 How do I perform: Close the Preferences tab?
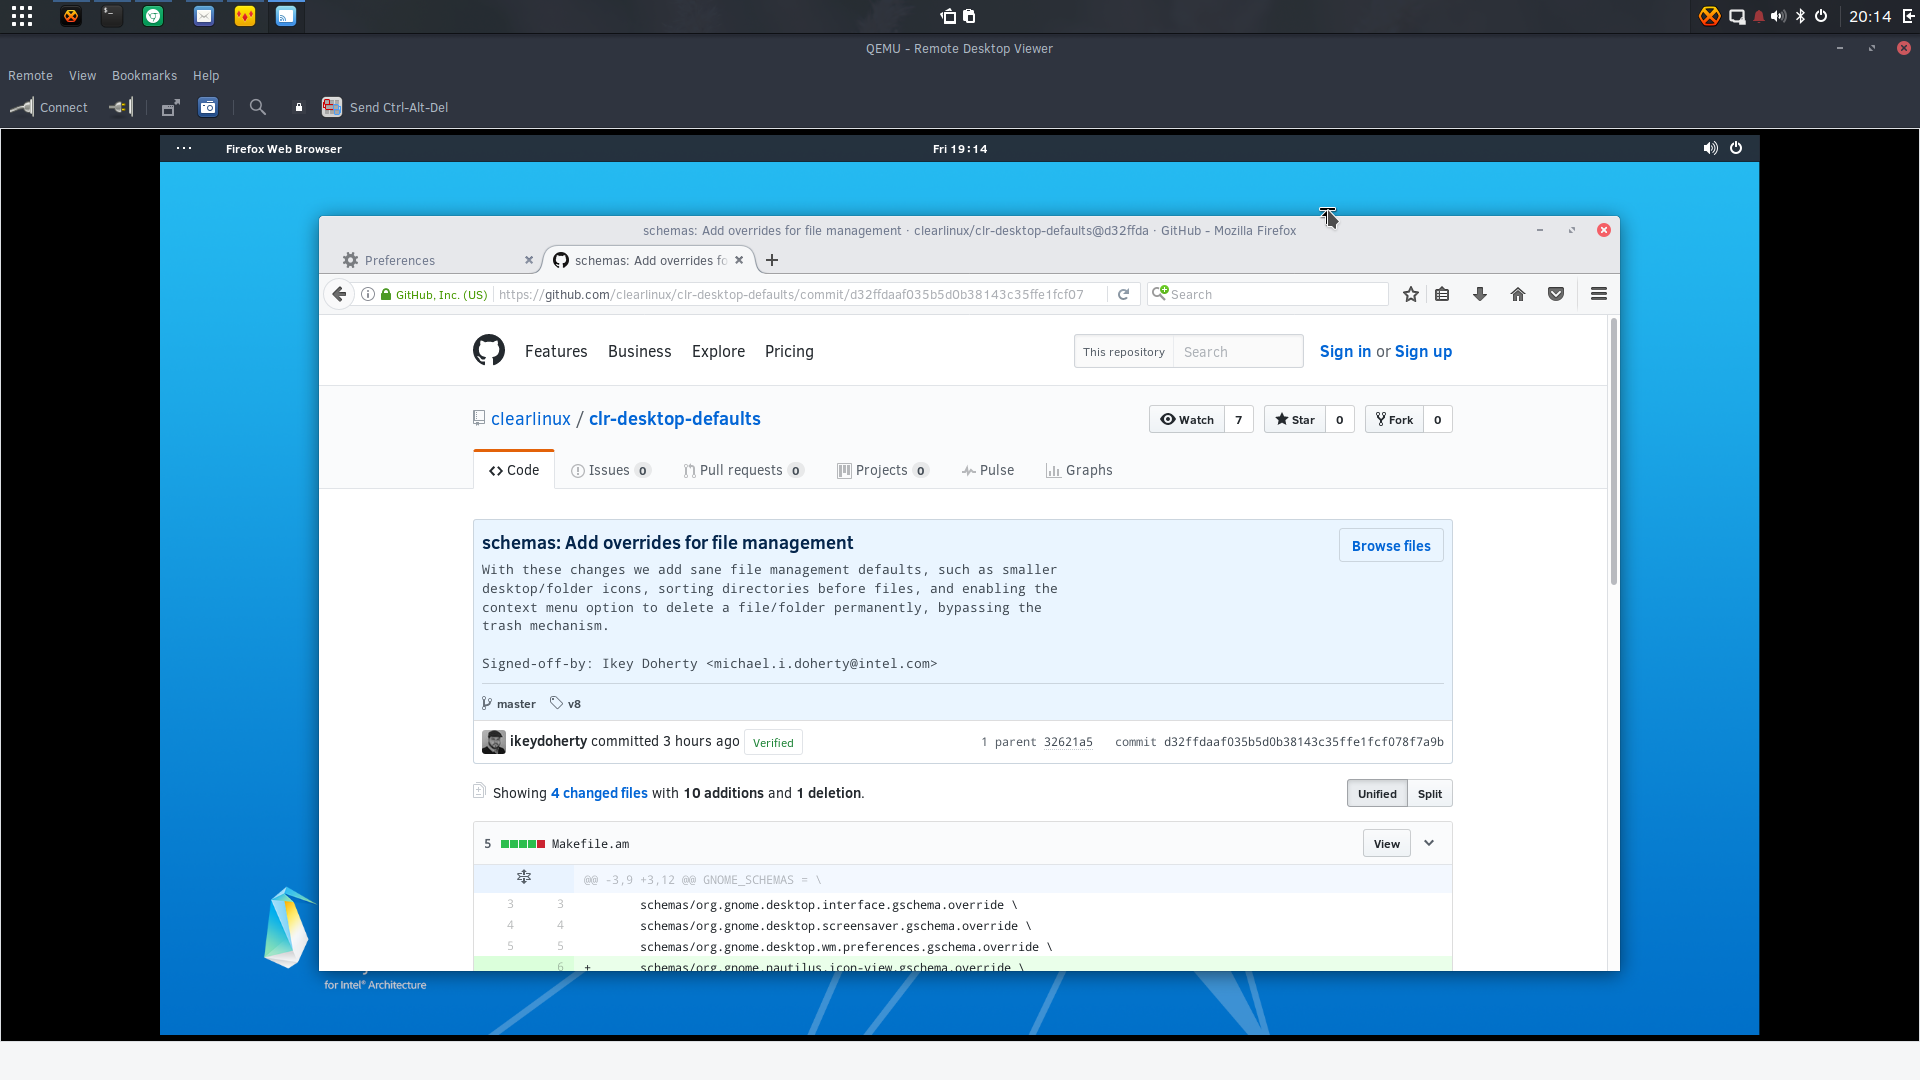(529, 260)
